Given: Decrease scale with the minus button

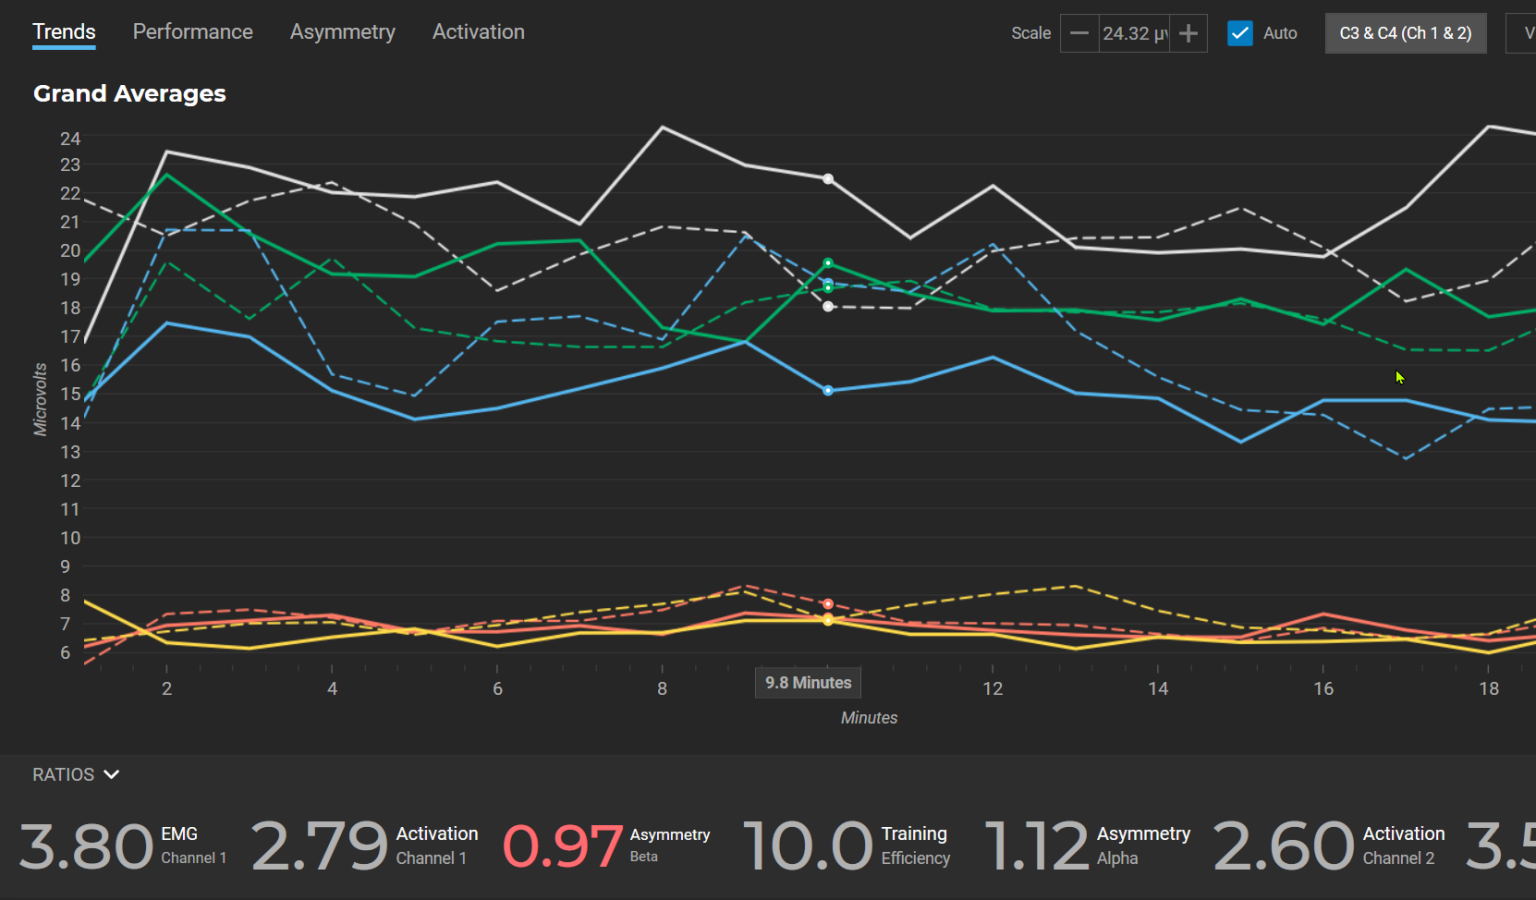Looking at the screenshot, I should 1079,33.
